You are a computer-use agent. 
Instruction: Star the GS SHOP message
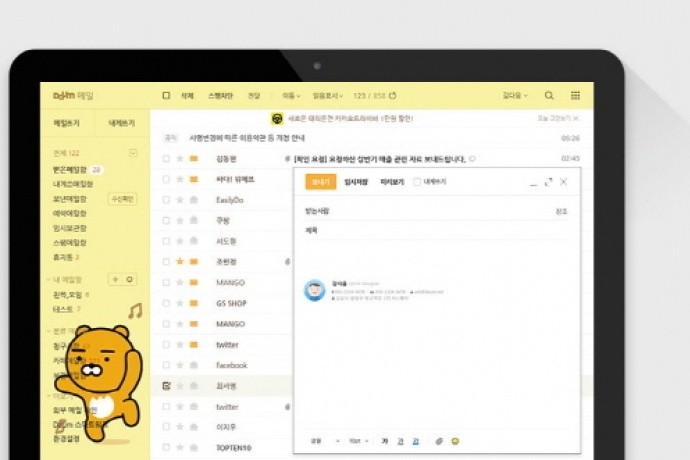(x=180, y=303)
